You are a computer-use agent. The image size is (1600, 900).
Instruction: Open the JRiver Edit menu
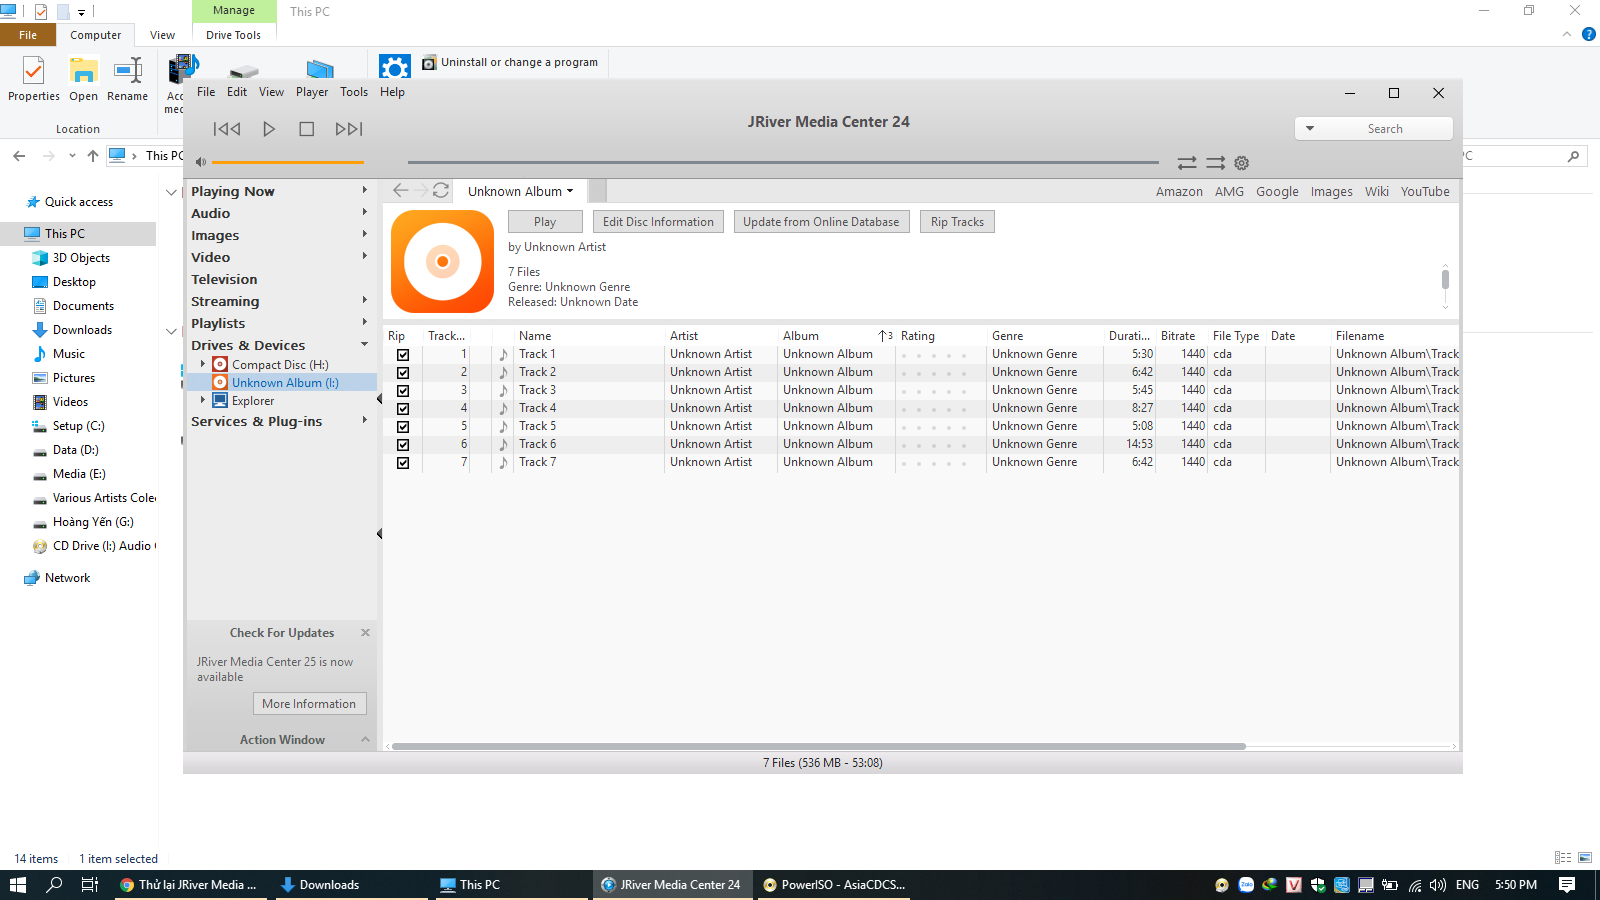point(237,92)
